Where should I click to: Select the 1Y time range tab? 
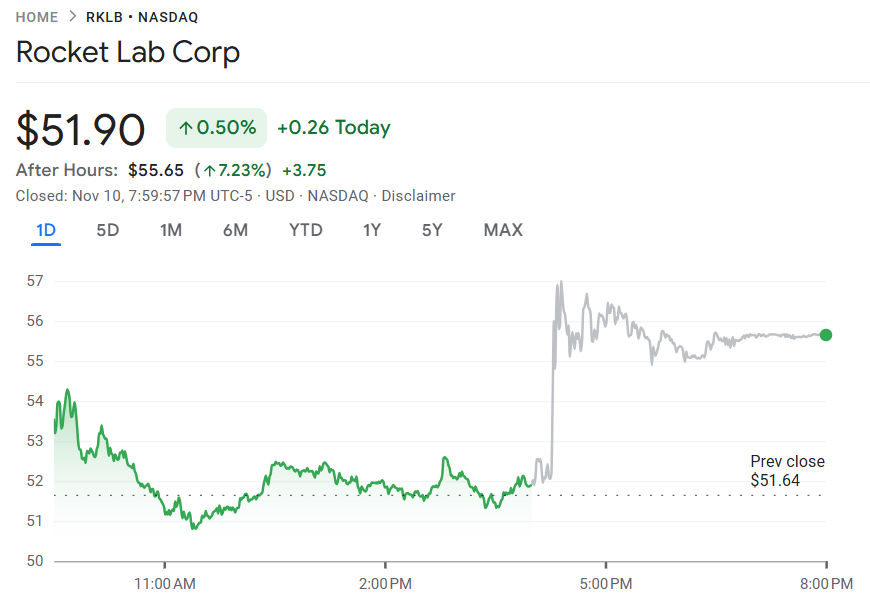(x=372, y=230)
